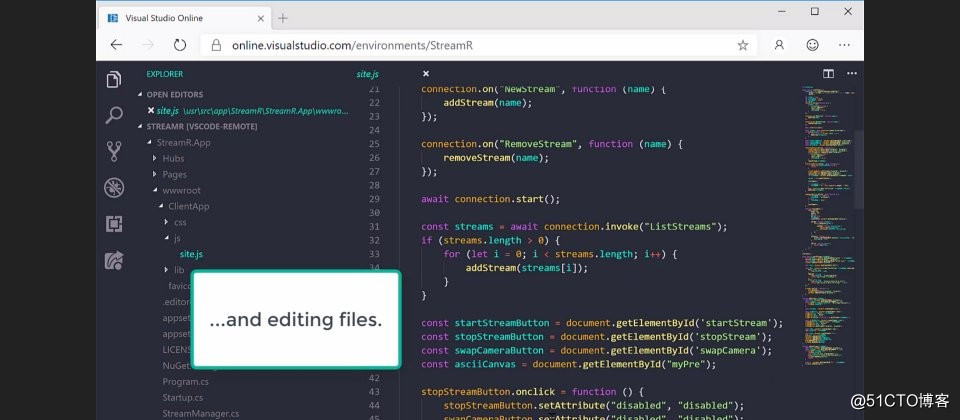Screen dimensions: 960x420
Task: Click the 'const startStreamButton' code line
Action: click(x=602, y=323)
